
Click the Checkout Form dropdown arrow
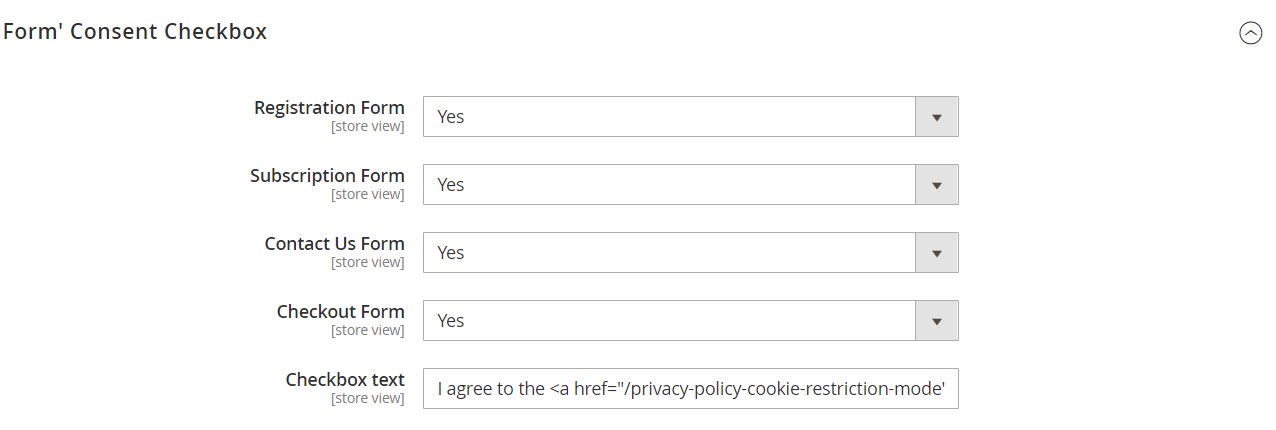(937, 321)
